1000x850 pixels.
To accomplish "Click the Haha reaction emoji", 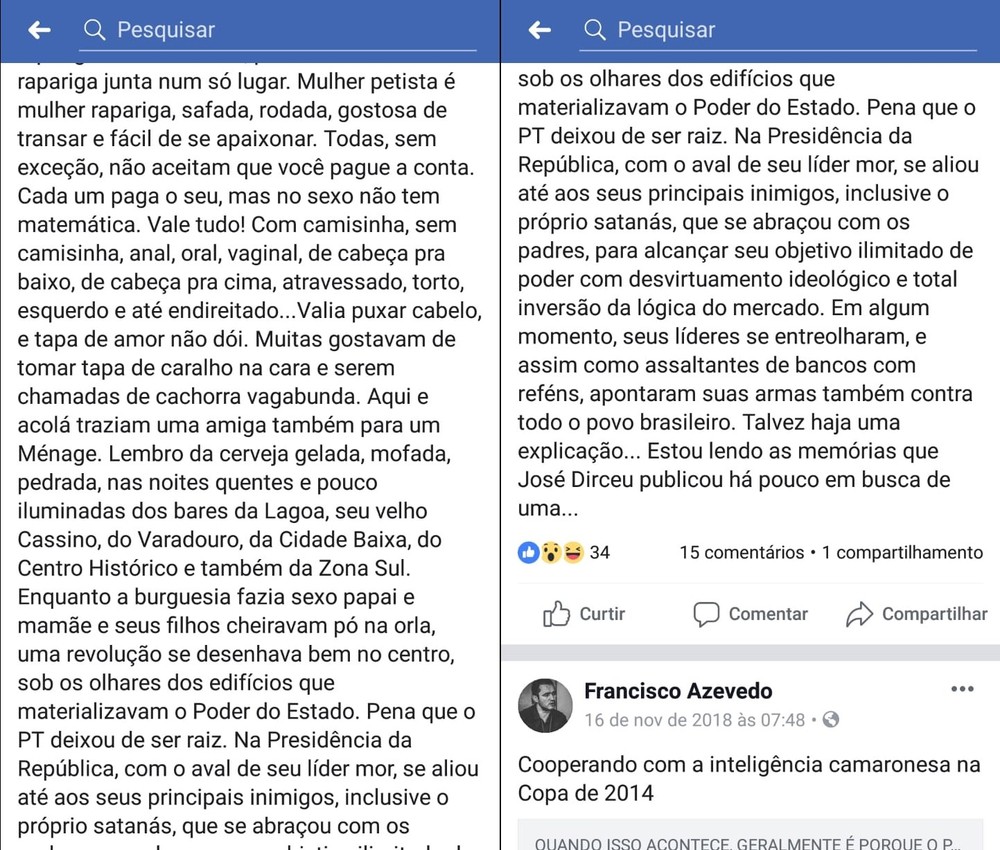I will point(572,552).
